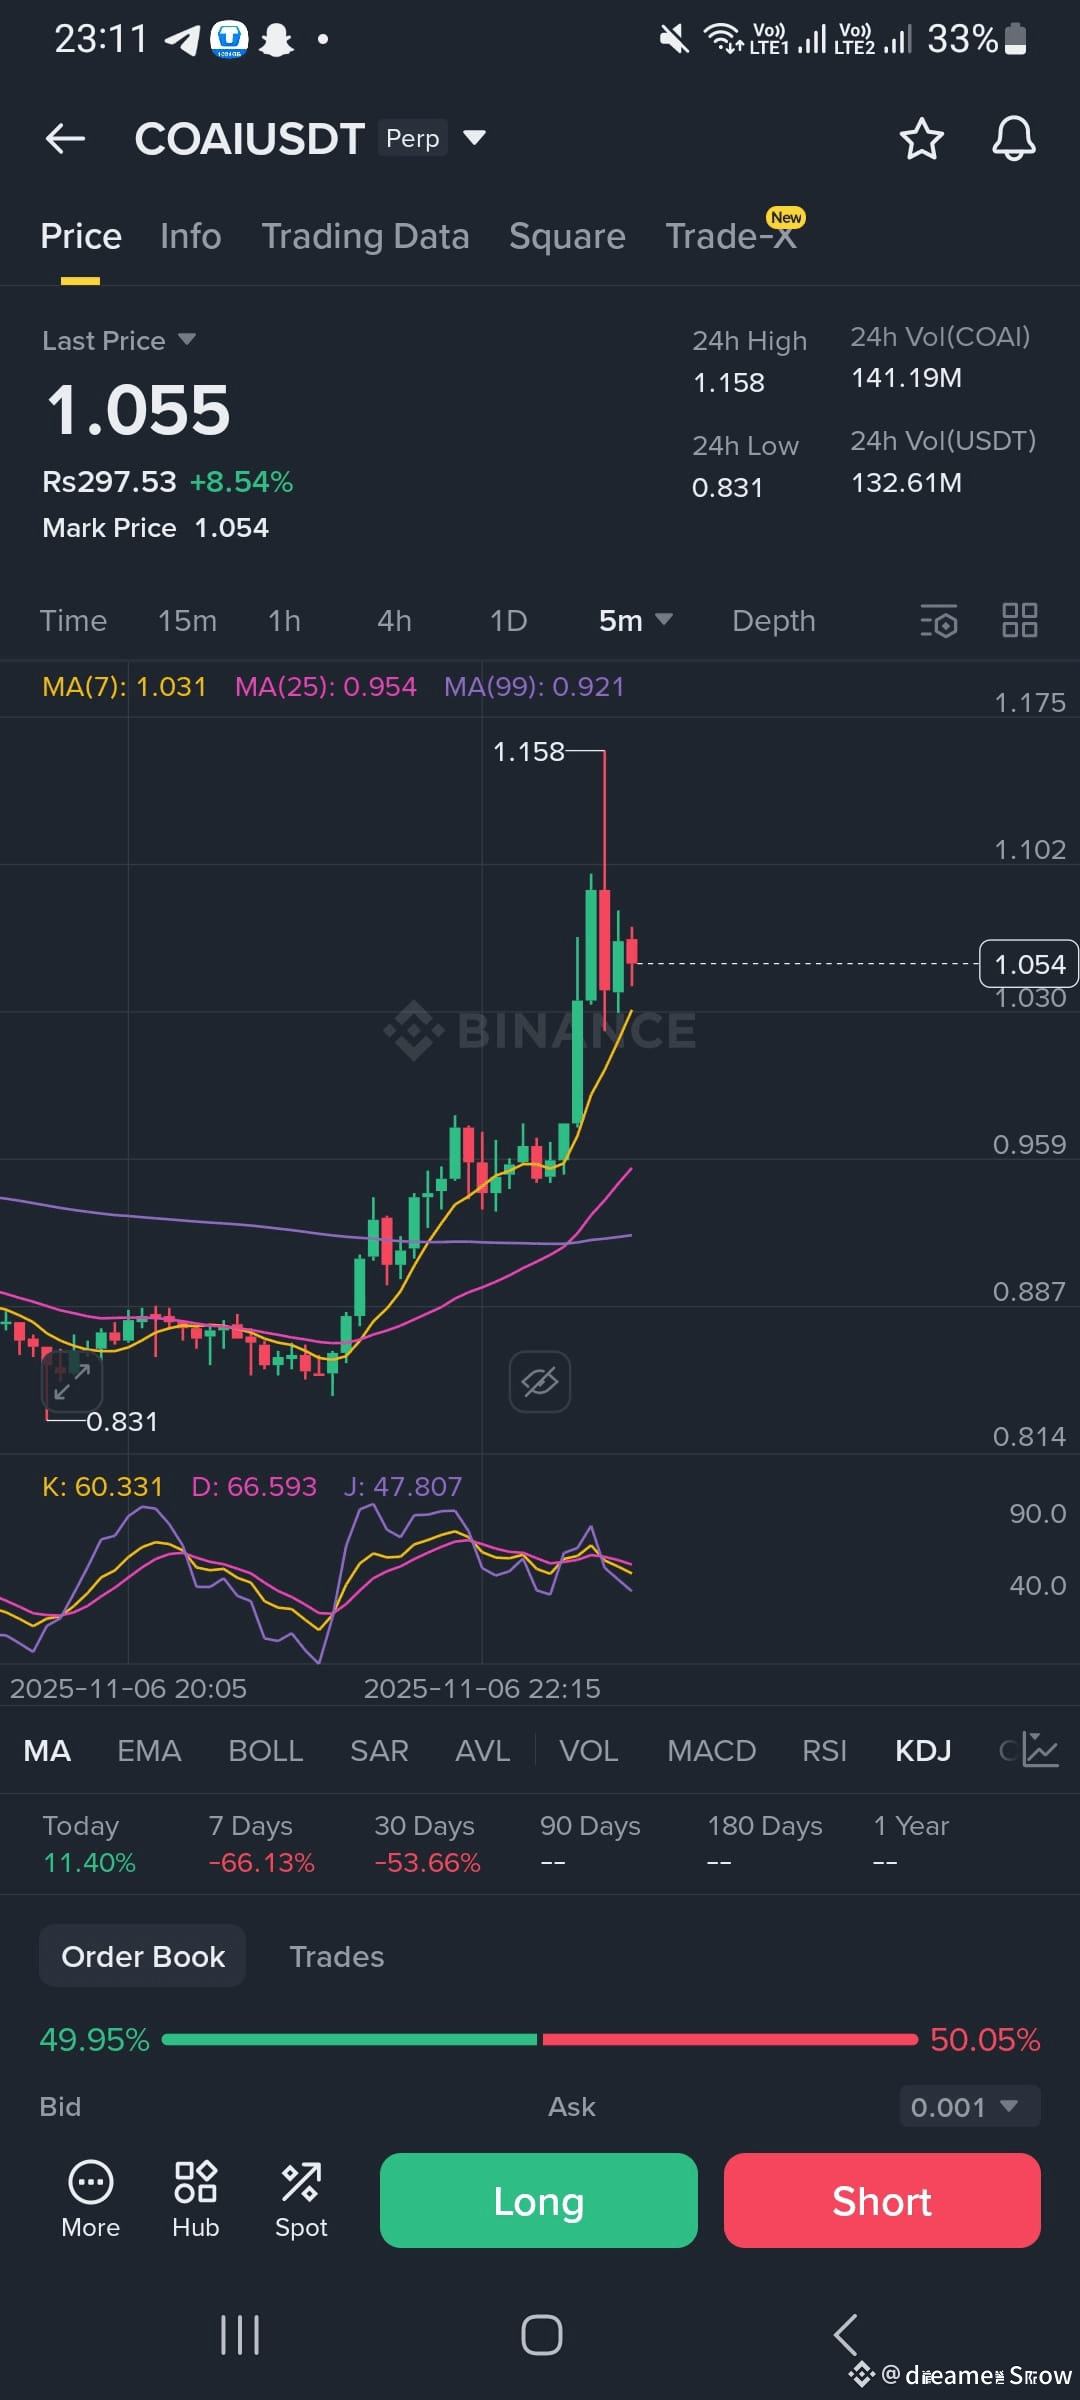Tap the red Short button
The height and width of the screenshot is (2400, 1080).
(882, 2200)
